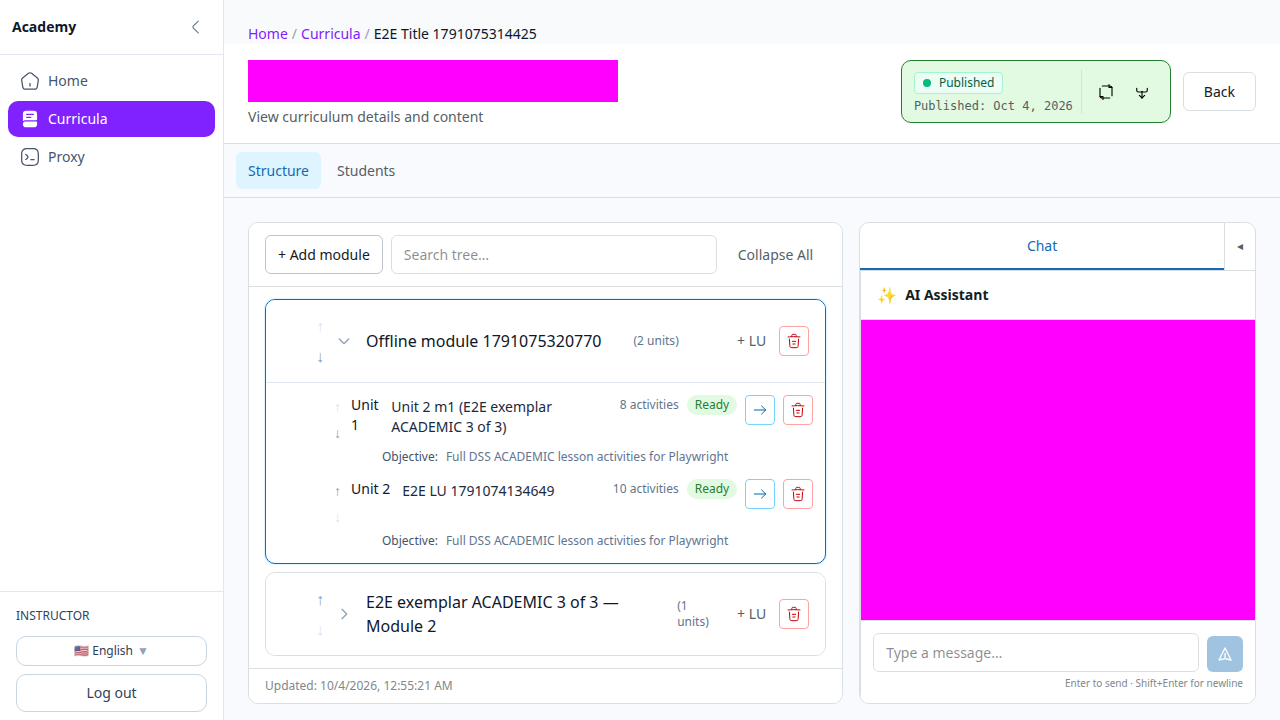Click the Ready badge on Unit 2 m1
The width and height of the screenshot is (1280, 720).
tap(712, 405)
